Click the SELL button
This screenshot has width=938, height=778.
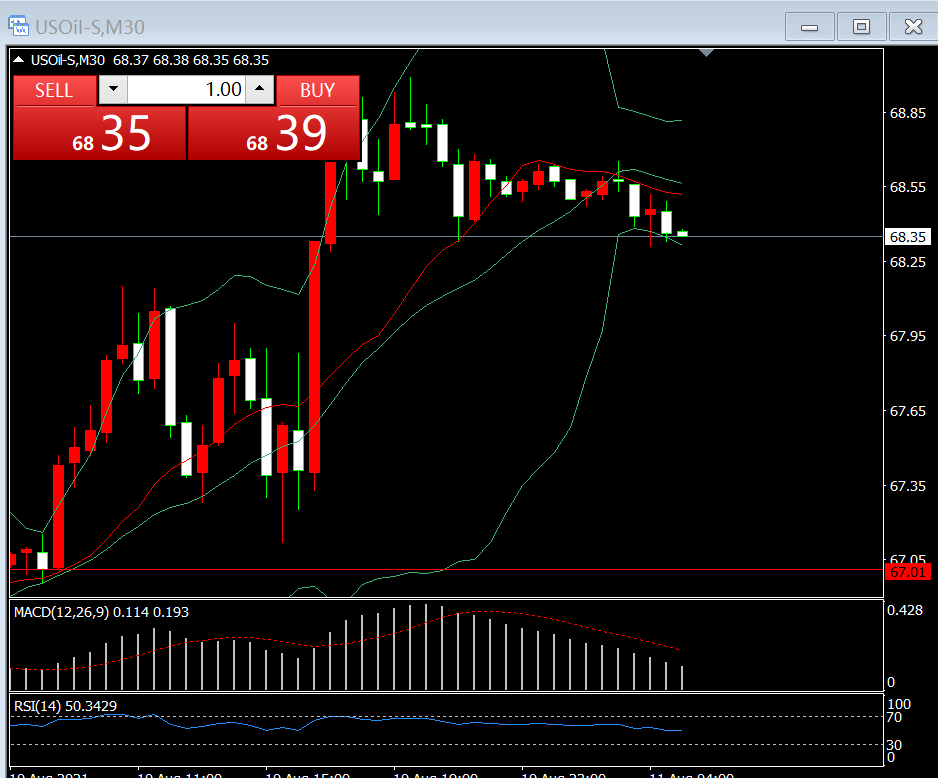tap(54, 90)
